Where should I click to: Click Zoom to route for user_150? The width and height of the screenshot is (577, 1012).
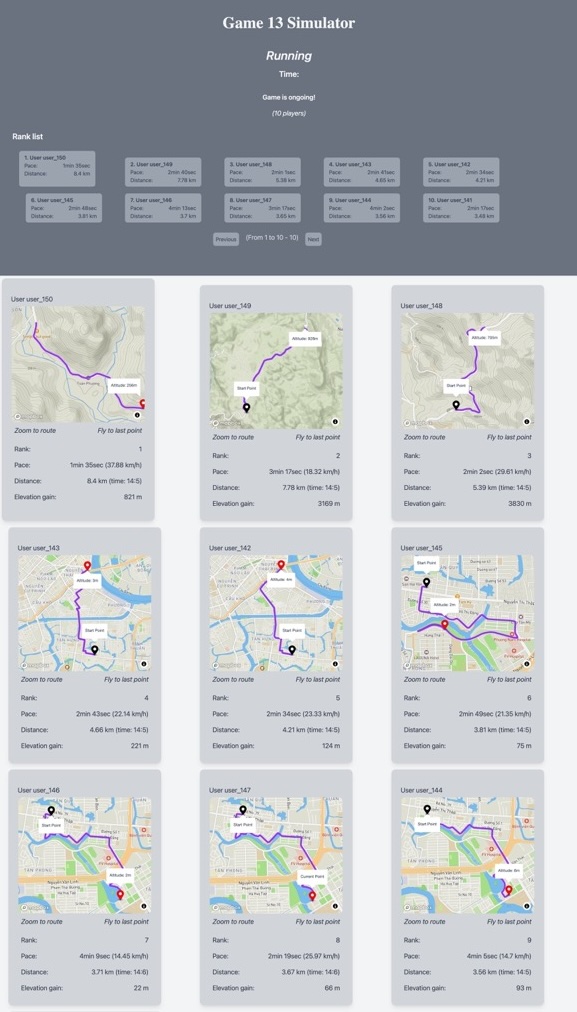tap(35, 430)
